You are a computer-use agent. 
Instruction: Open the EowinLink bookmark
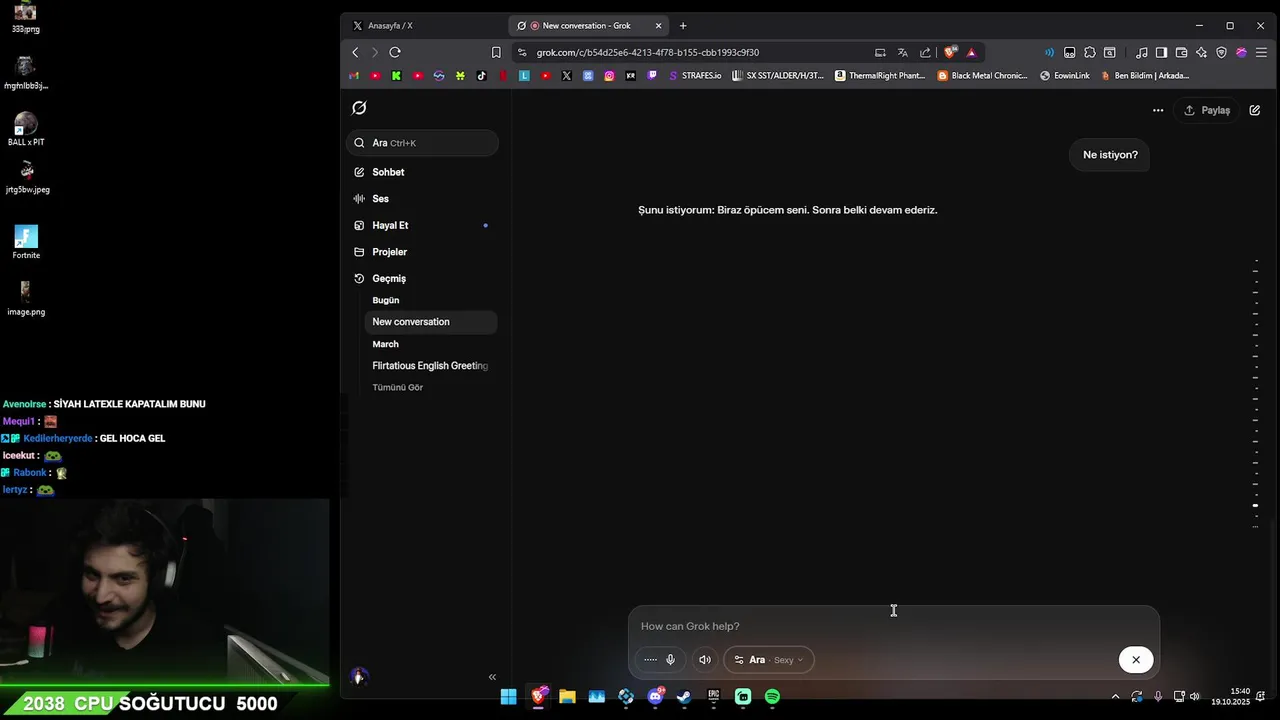pyautogui.click(x=1065, y=75)
